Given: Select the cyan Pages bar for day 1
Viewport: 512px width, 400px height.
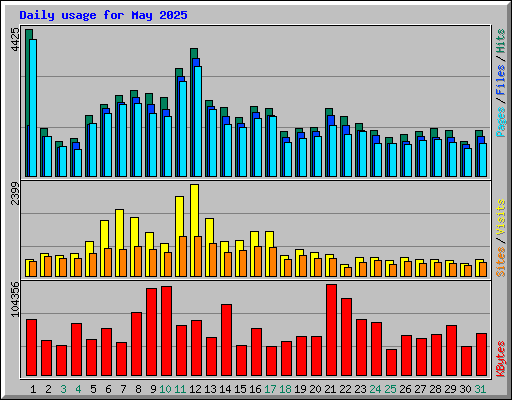Looking at the screenshot, I should [33, 108].
